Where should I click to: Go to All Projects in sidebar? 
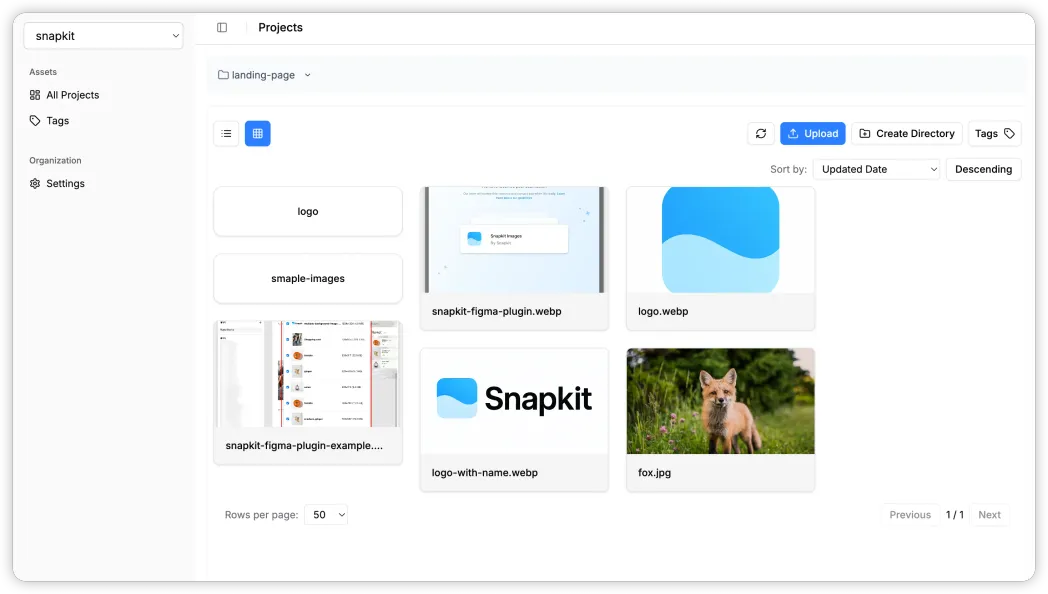[72, 95]
